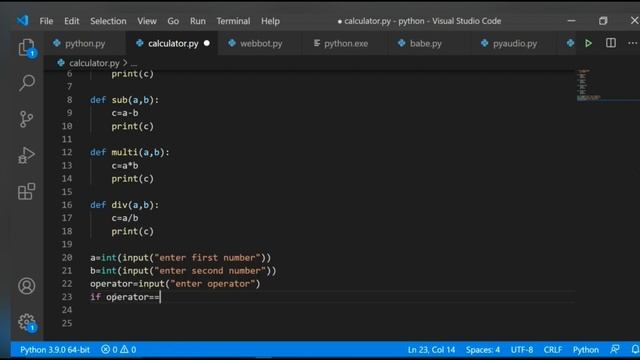
Task: Open the Source Control view
Action: pyautogui.click(x=27, y=119)
